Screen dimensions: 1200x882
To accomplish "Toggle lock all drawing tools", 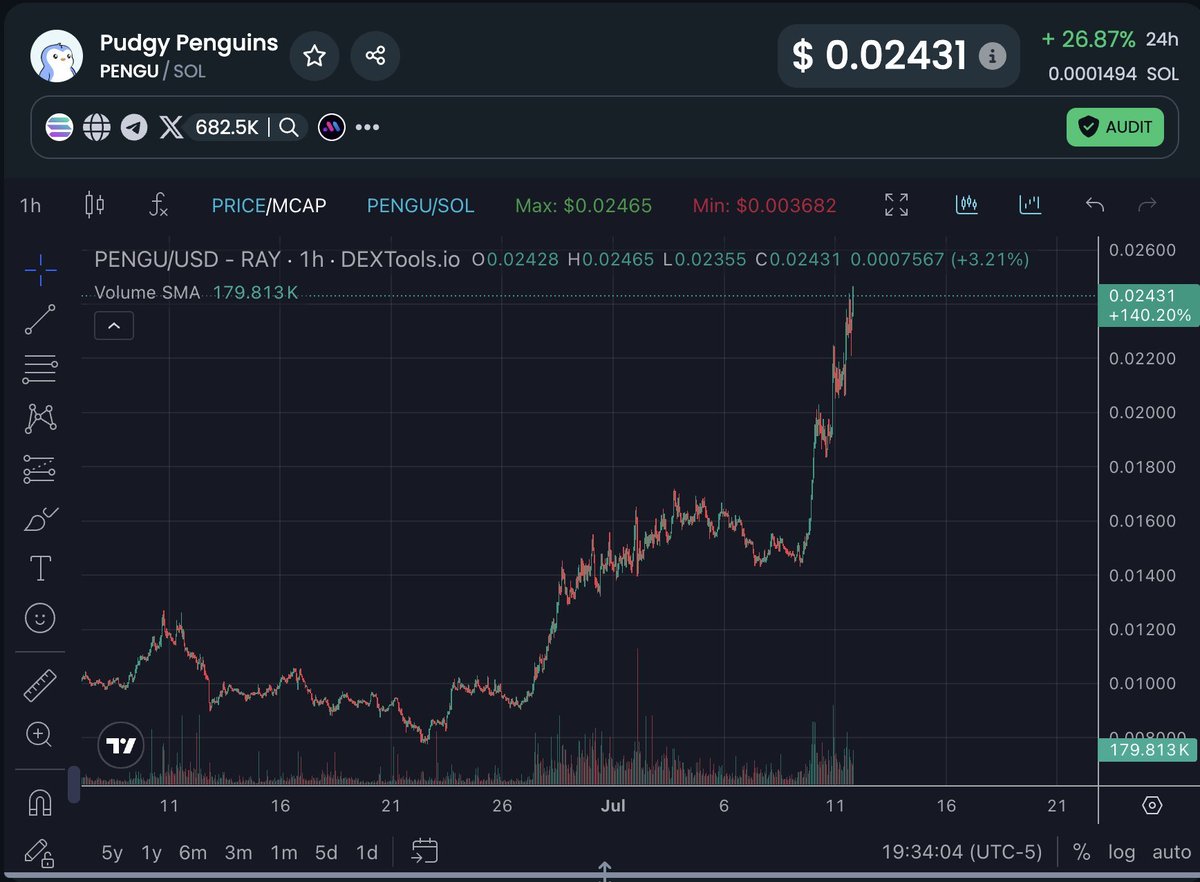I will click(x=40, y=852).
